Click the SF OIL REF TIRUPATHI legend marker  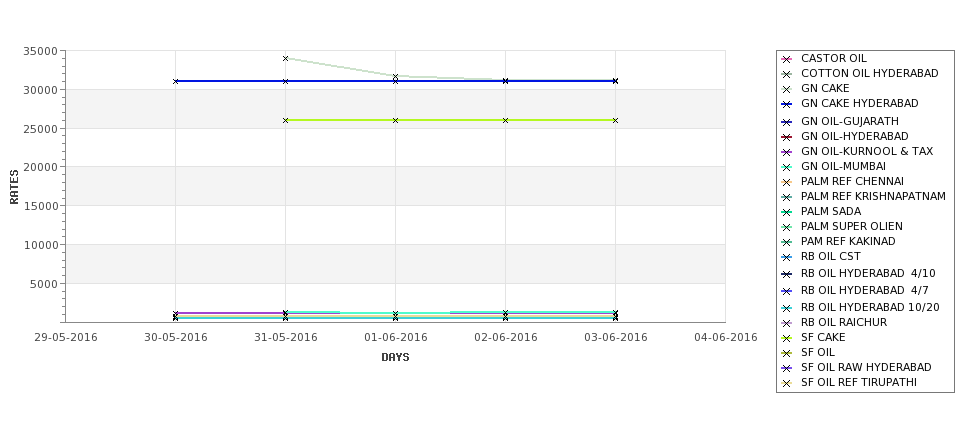787,384
